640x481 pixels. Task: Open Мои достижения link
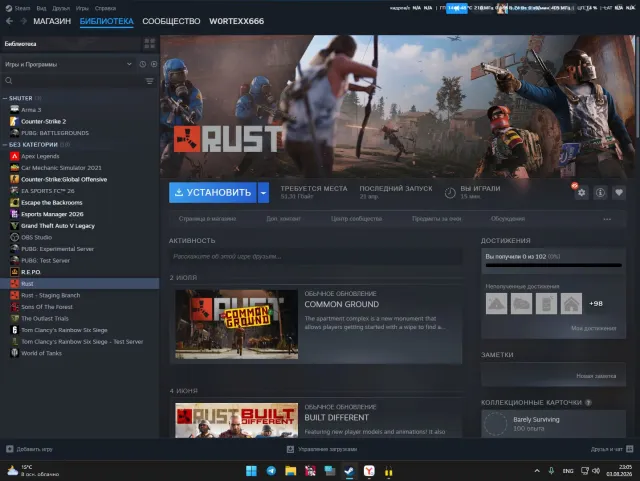pos(594,328)
